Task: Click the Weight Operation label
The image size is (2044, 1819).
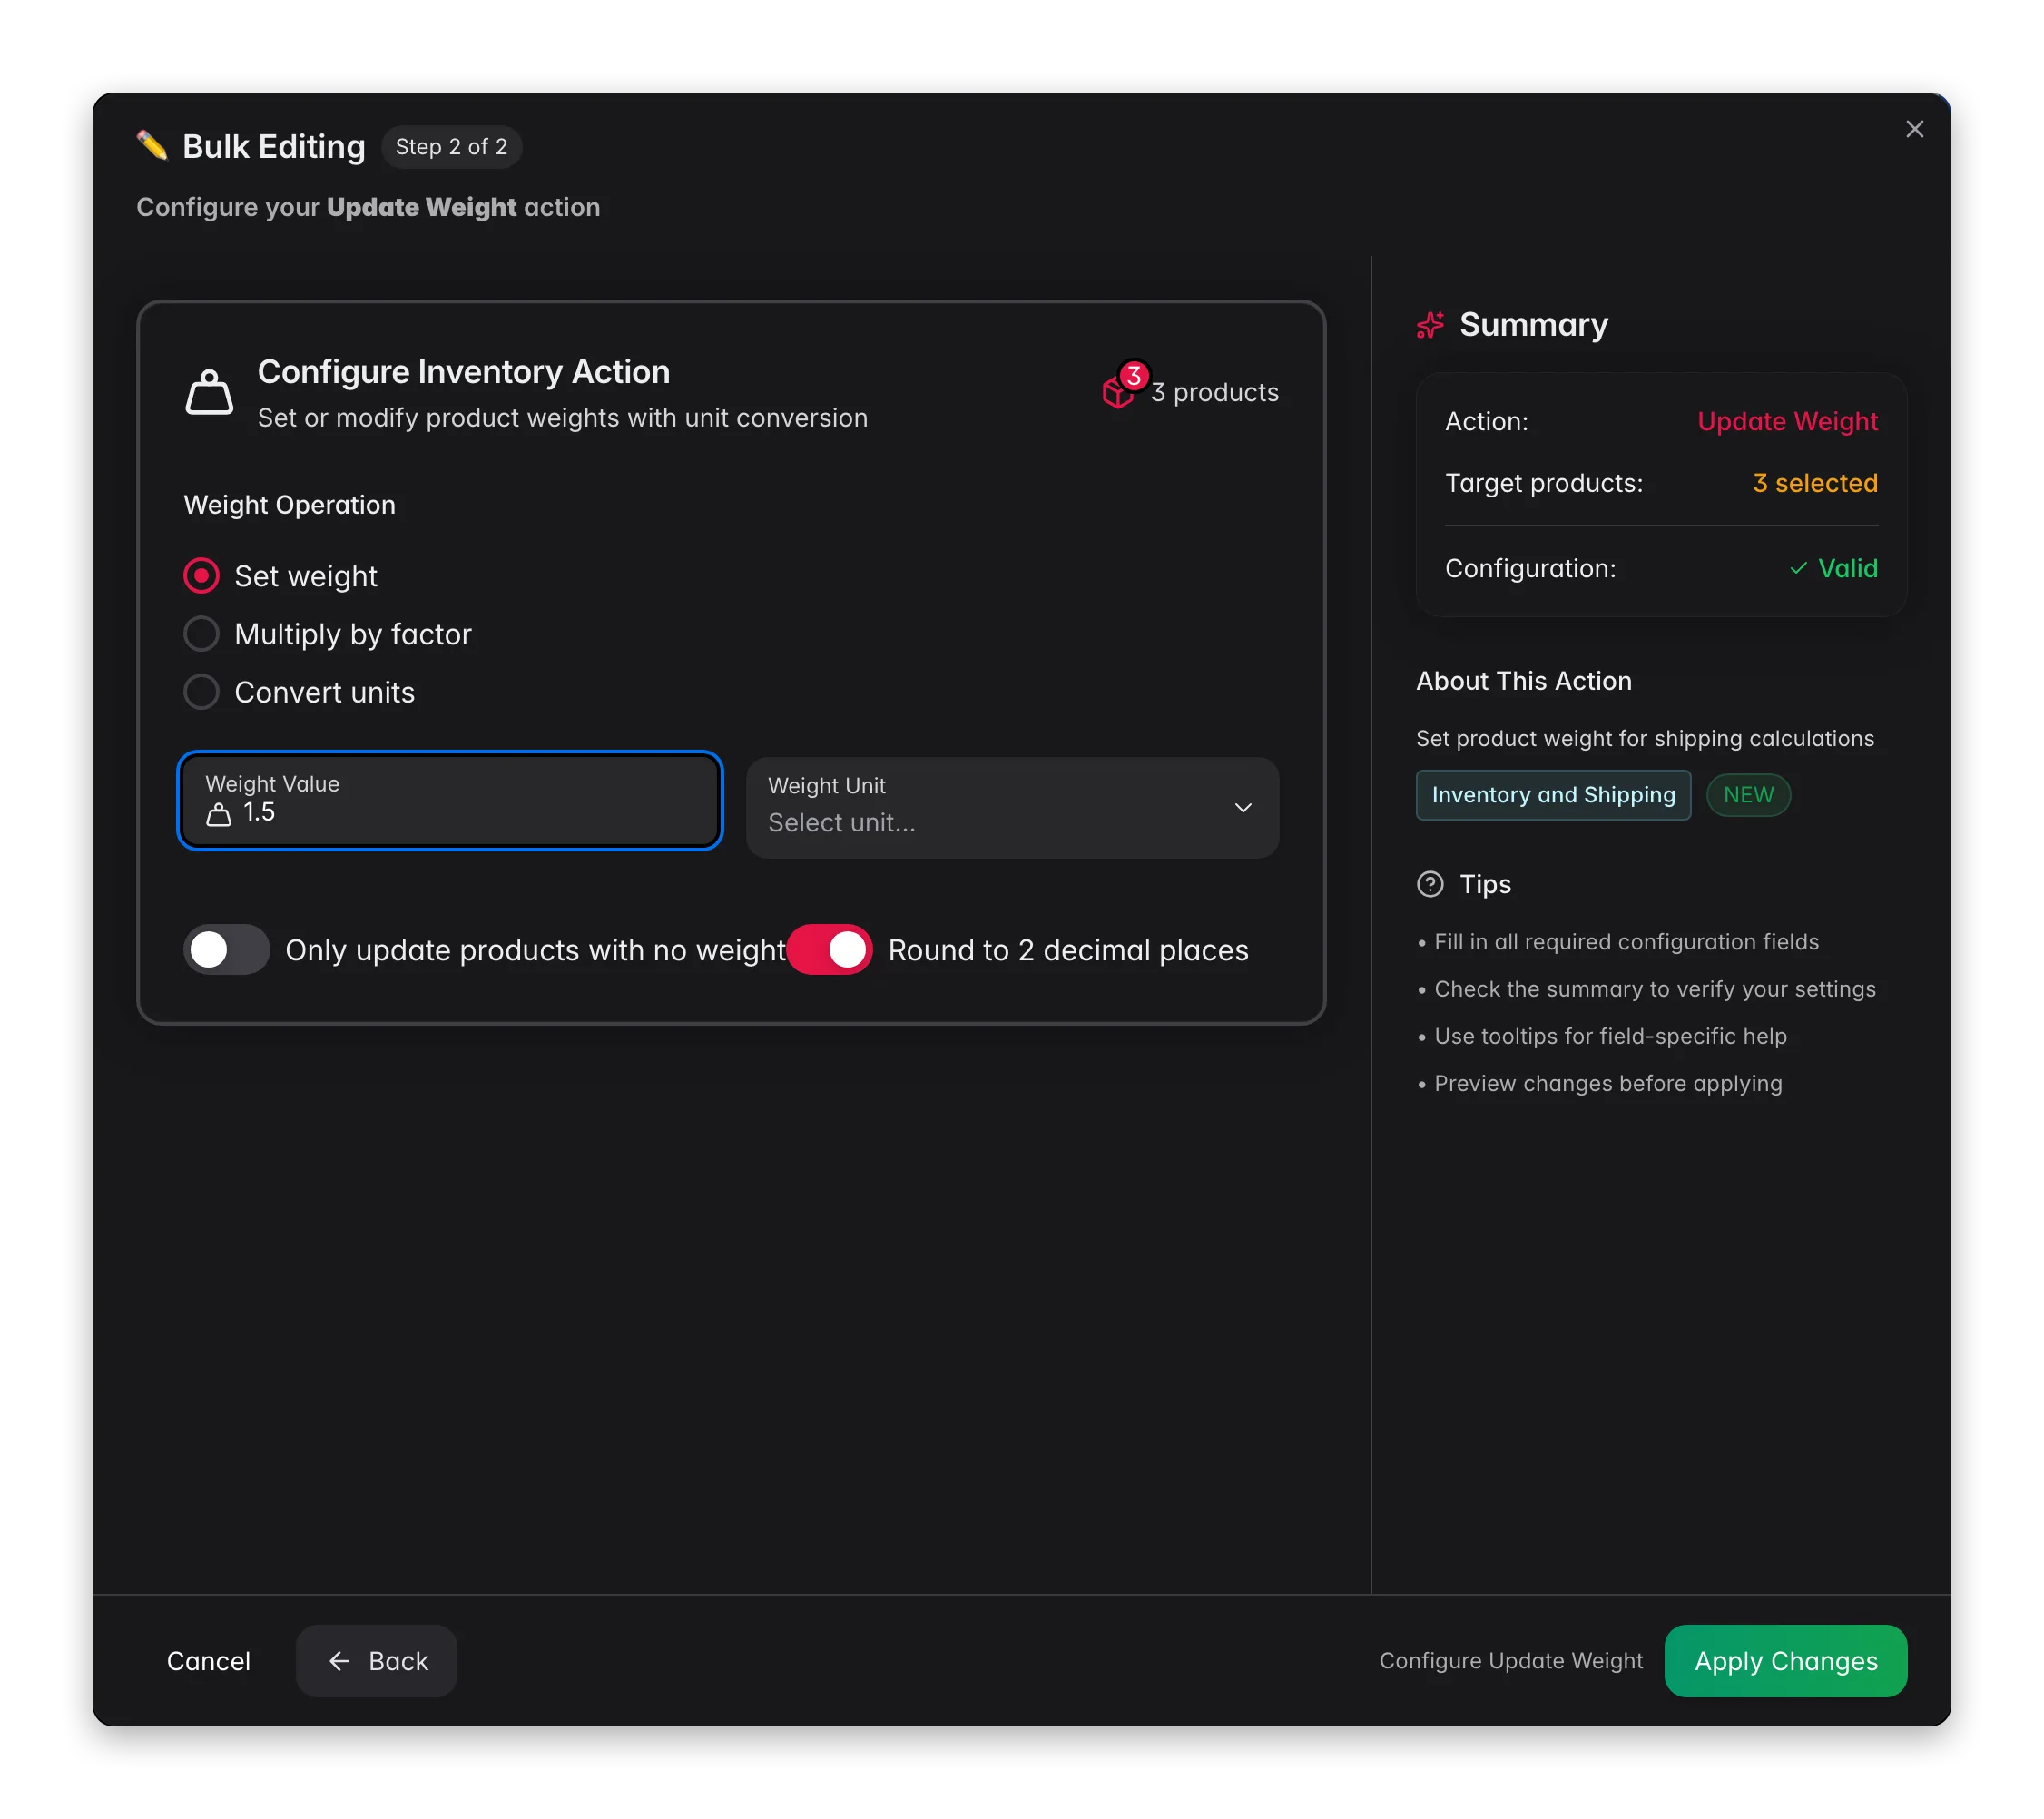Action: 289,505
